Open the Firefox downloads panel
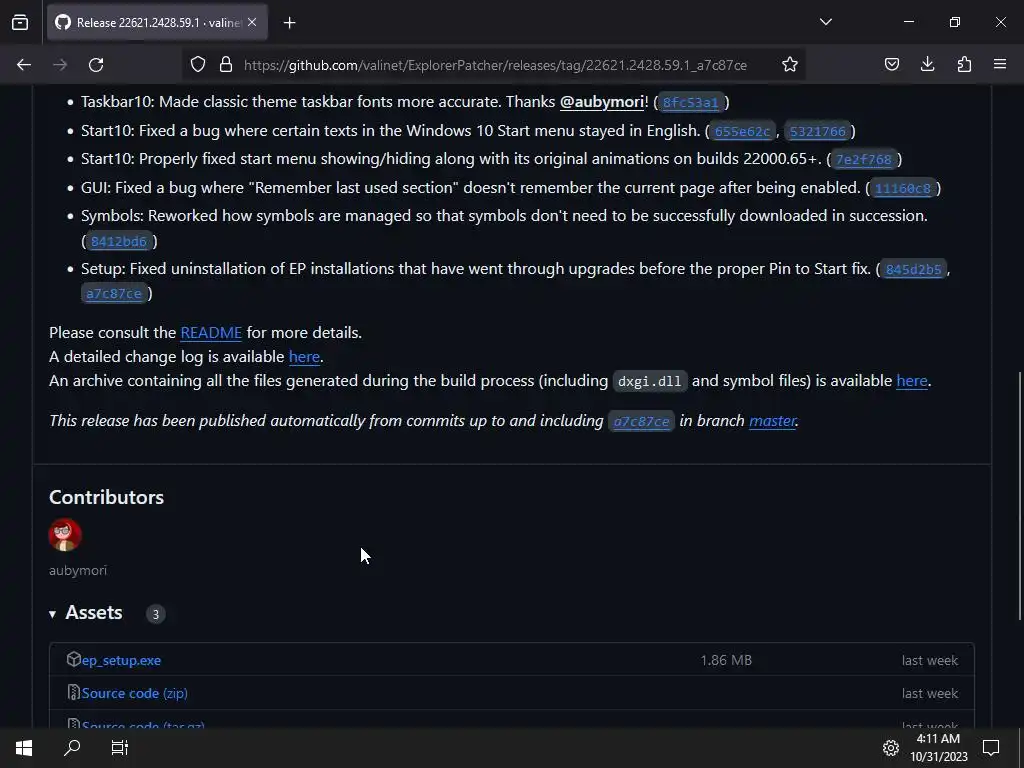 tap(927, 65)
